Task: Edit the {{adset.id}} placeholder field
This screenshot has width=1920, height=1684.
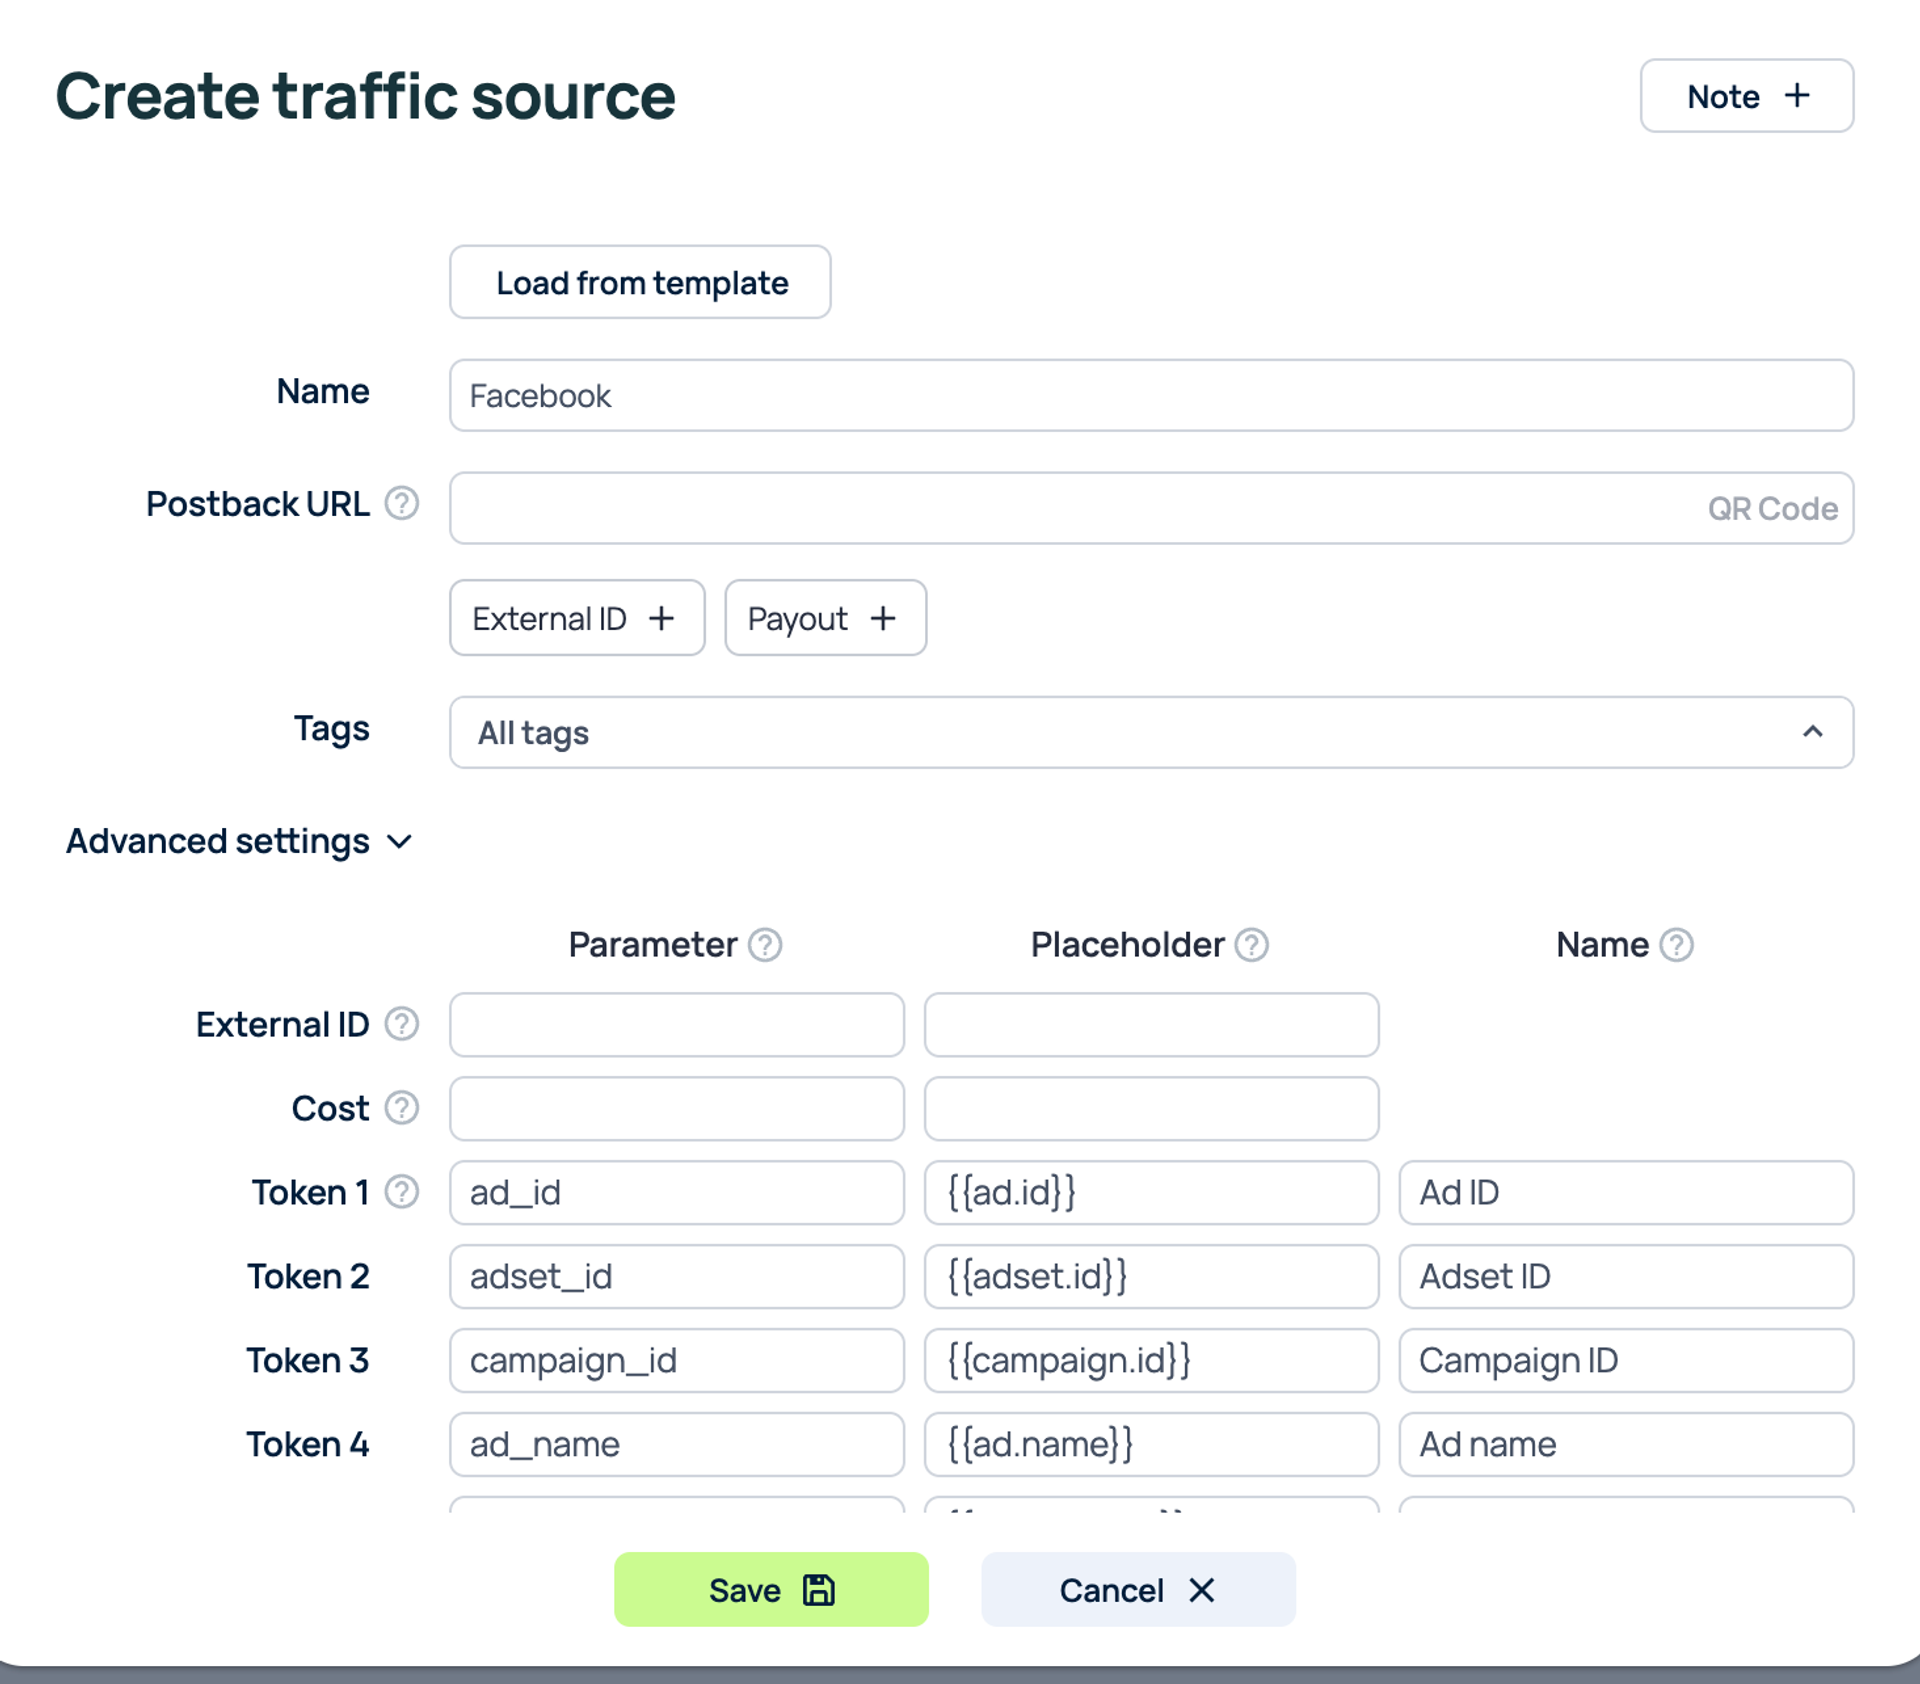Action: [1151, 1276]
